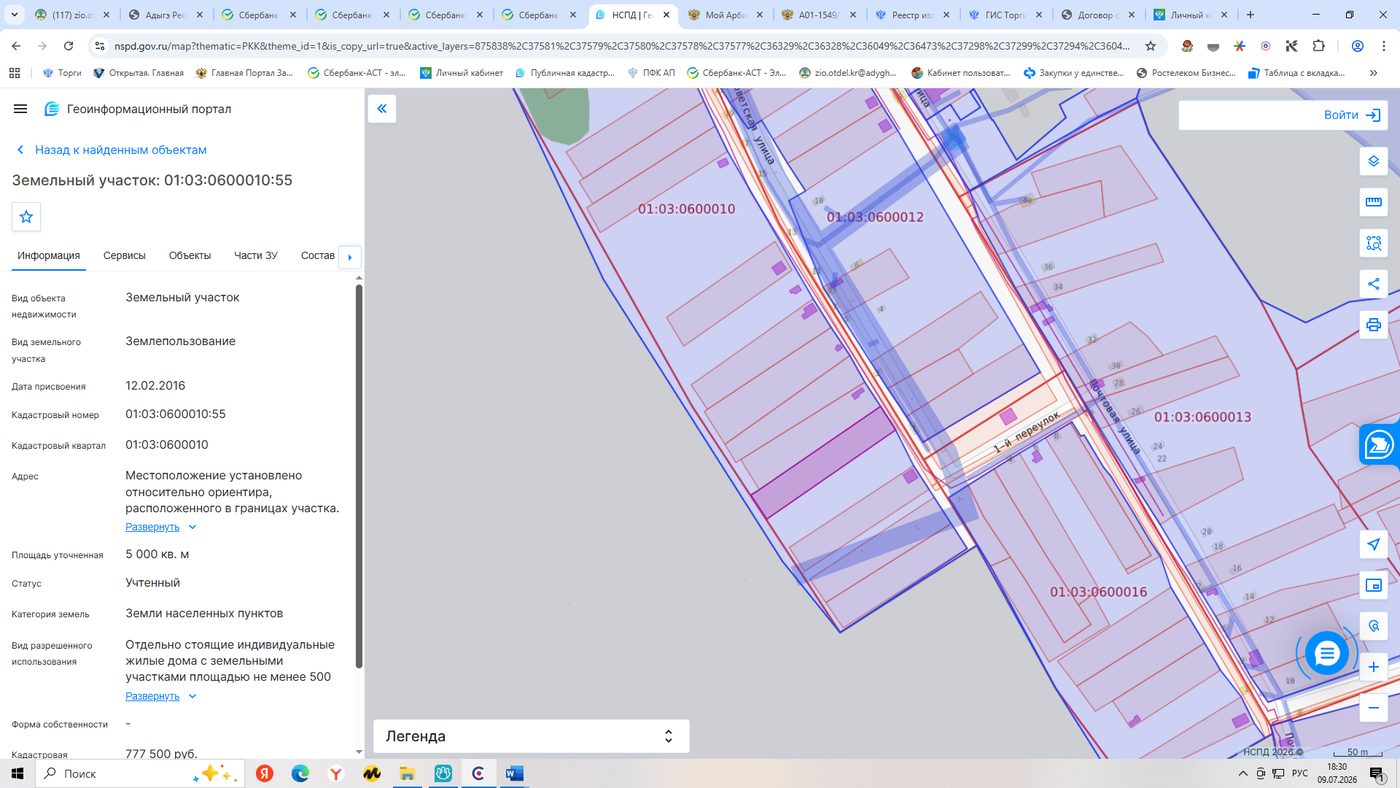Image resolution: width=1400 pixels, height=788 pixels.
Task: Launch Microsoft Word from the taskbar
Action: [514, 773]
